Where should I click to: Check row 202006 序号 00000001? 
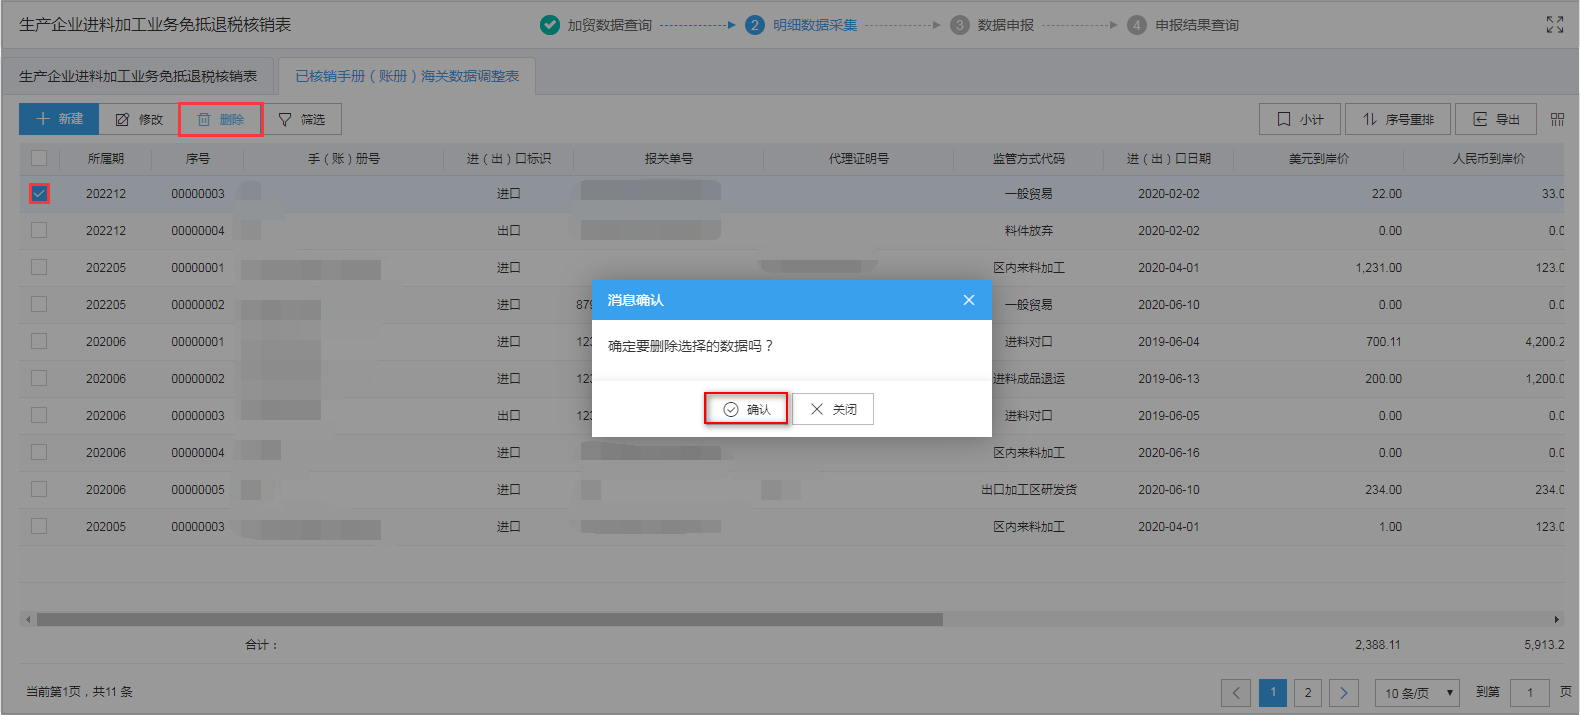39,341
